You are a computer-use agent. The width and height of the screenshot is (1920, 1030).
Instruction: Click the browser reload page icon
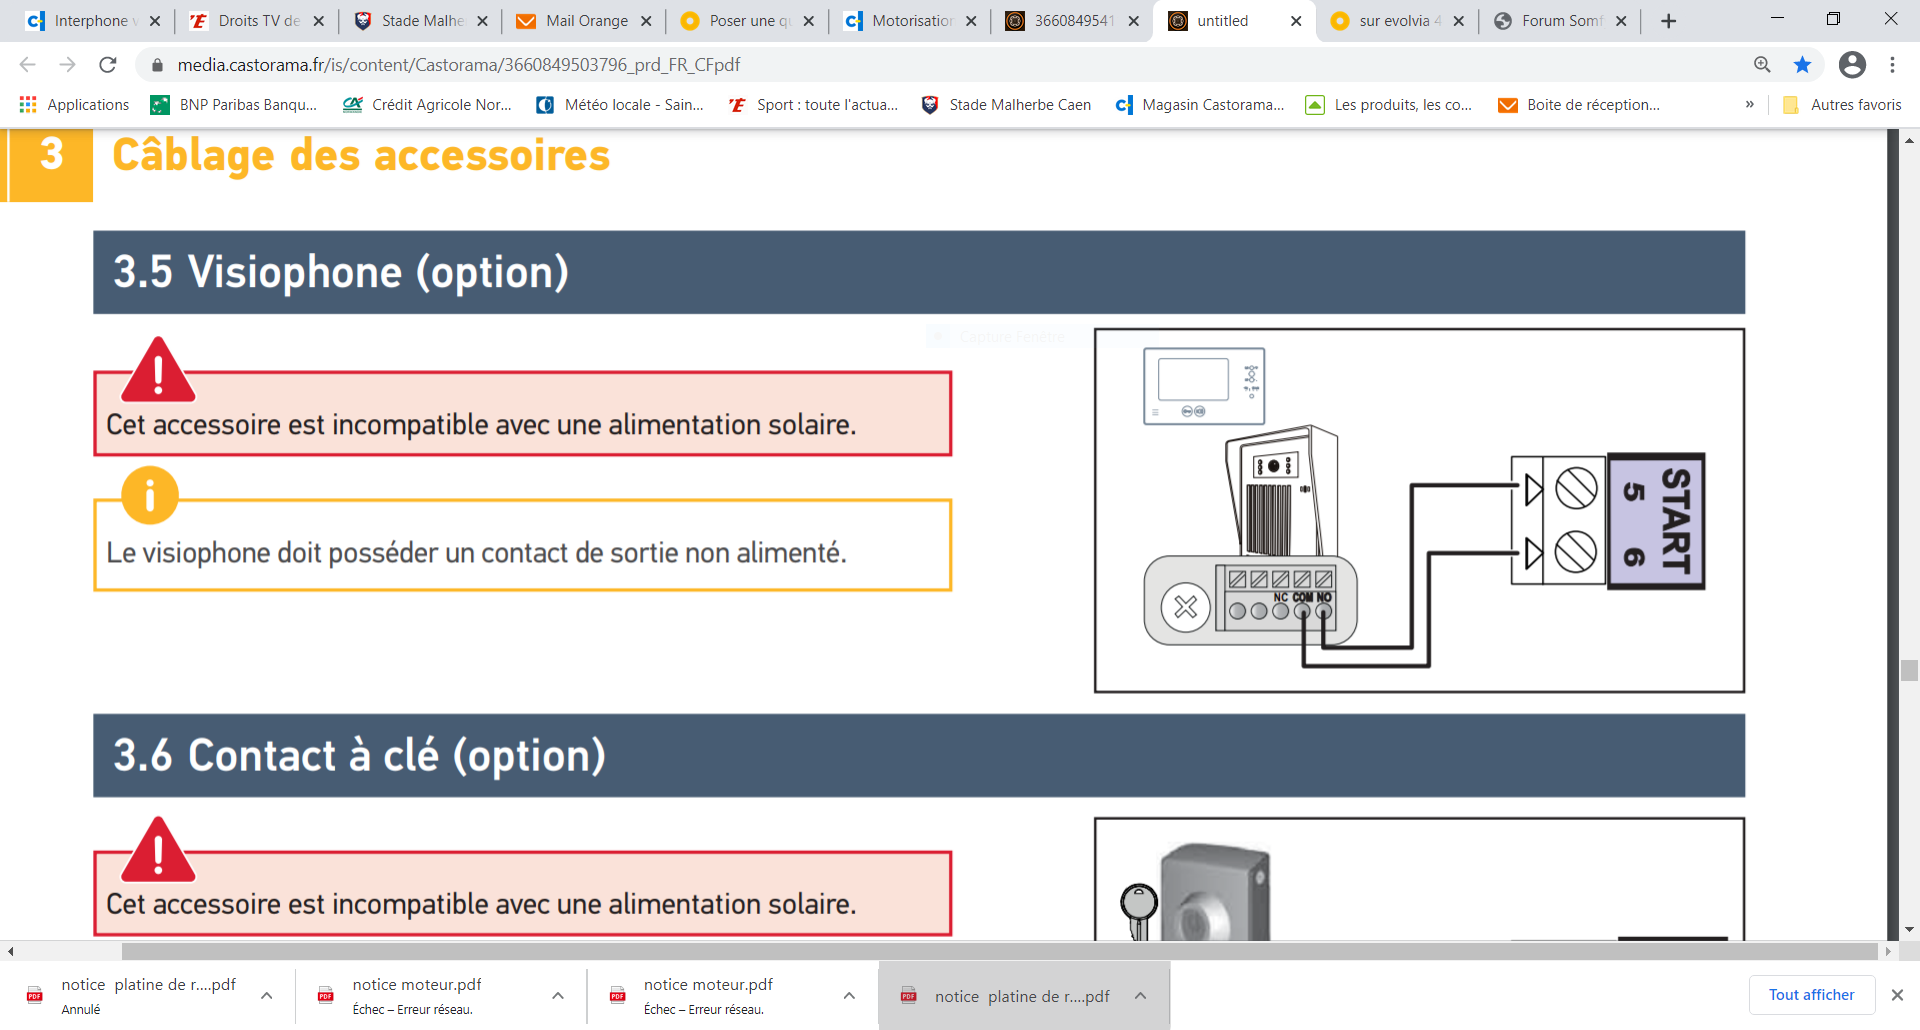point(108,65)
